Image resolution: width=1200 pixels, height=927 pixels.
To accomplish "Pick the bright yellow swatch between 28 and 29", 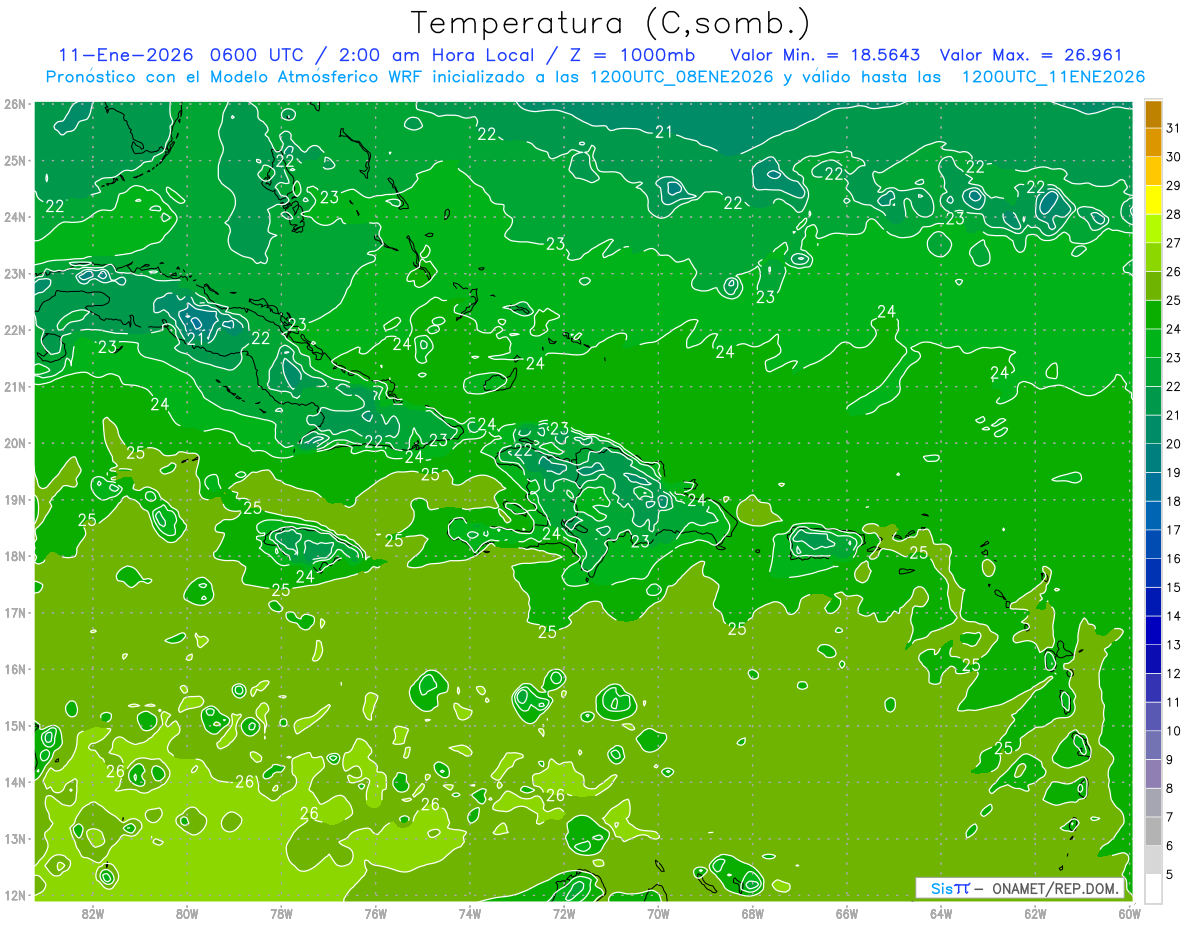I will click(x=1153, y=200).
